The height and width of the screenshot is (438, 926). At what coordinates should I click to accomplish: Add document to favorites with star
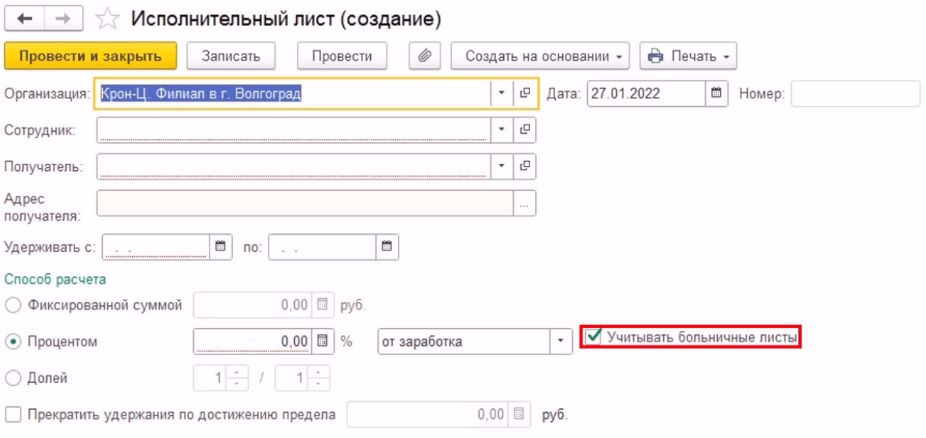[107, 19]
